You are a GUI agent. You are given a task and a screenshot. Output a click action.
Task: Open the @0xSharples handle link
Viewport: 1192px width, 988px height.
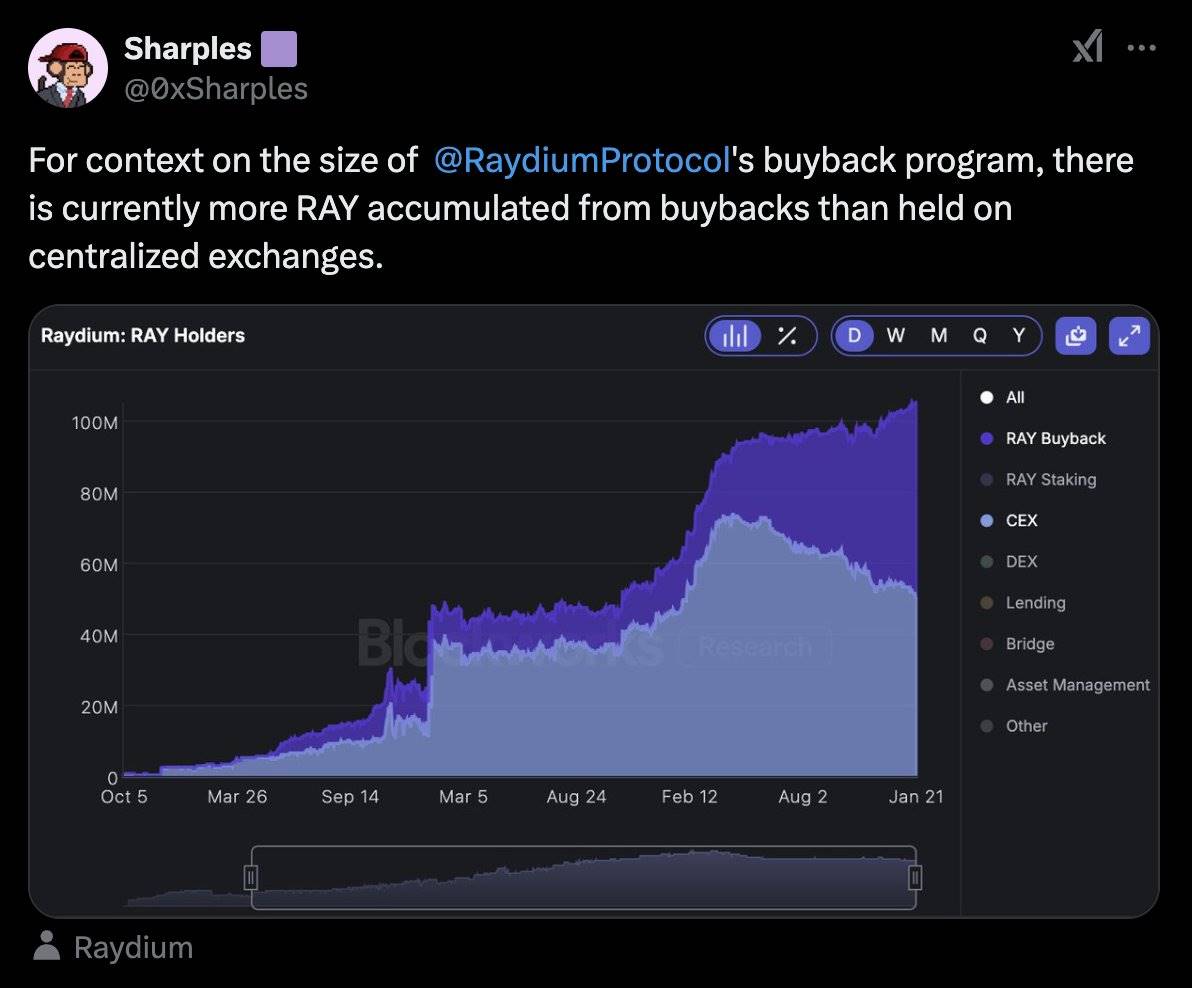[215, 89]
